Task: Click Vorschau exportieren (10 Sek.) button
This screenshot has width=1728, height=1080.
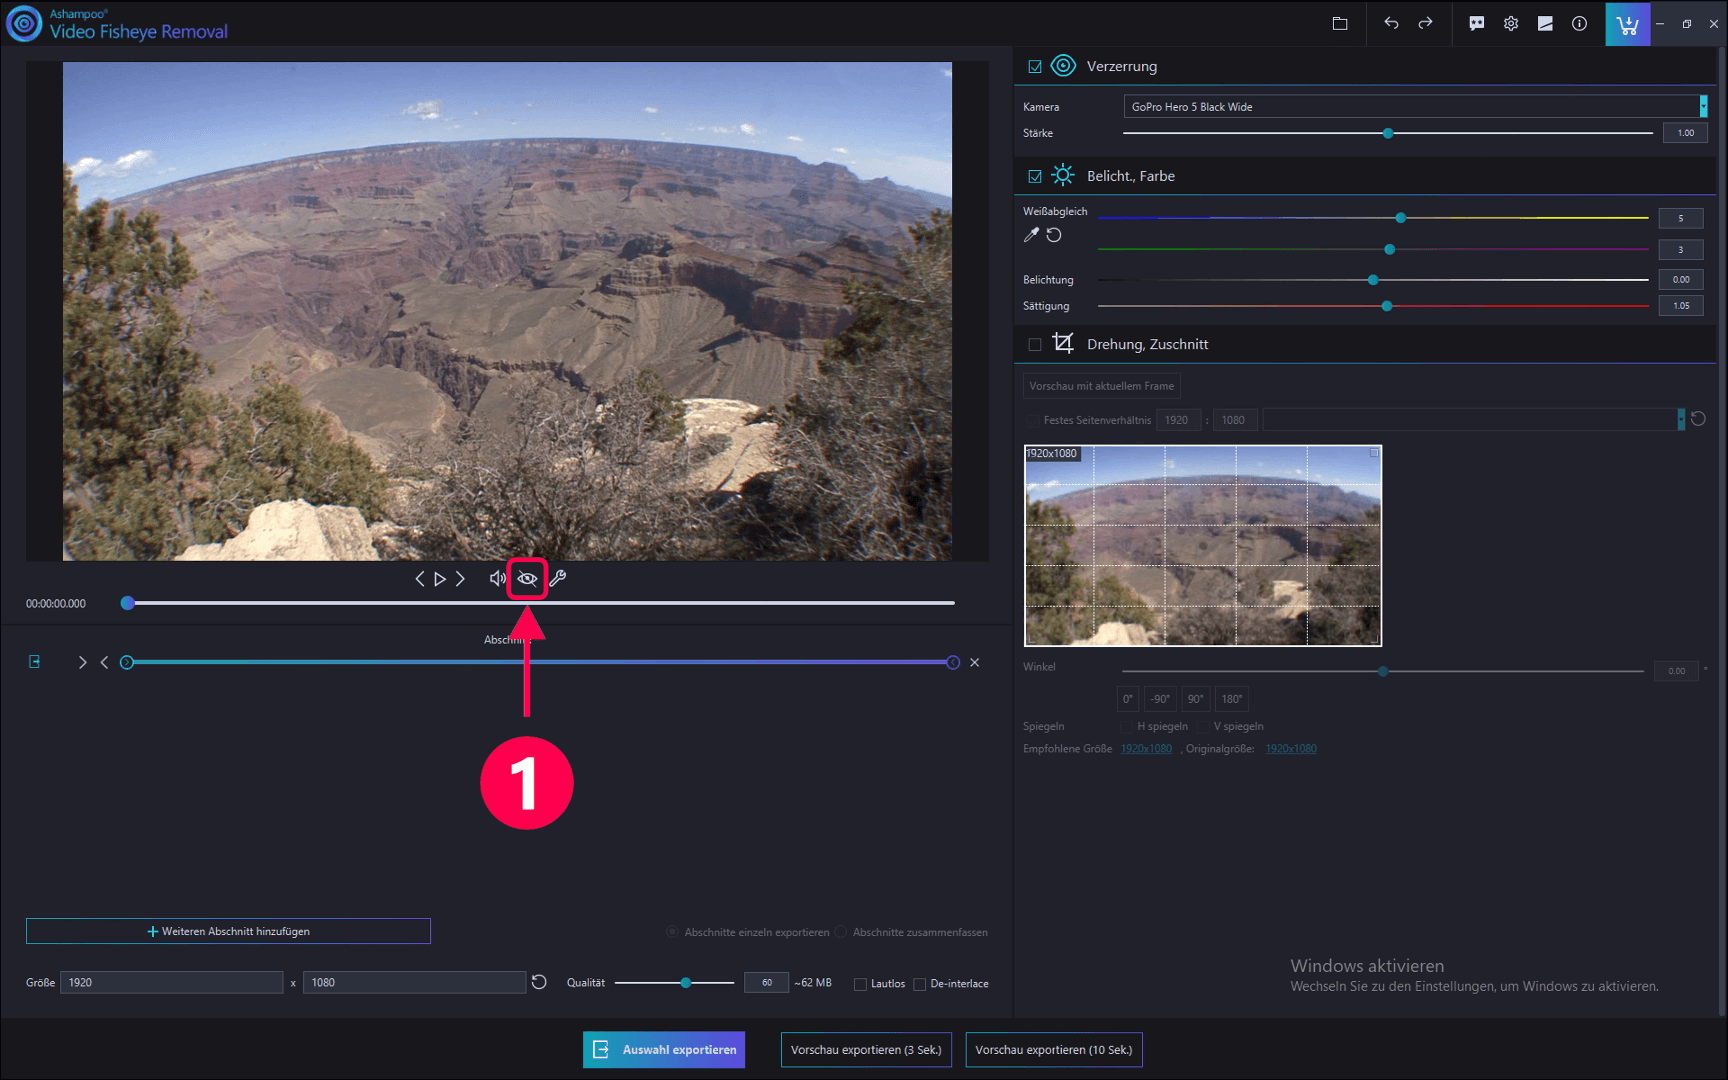Action: tap(1053, 1050)
